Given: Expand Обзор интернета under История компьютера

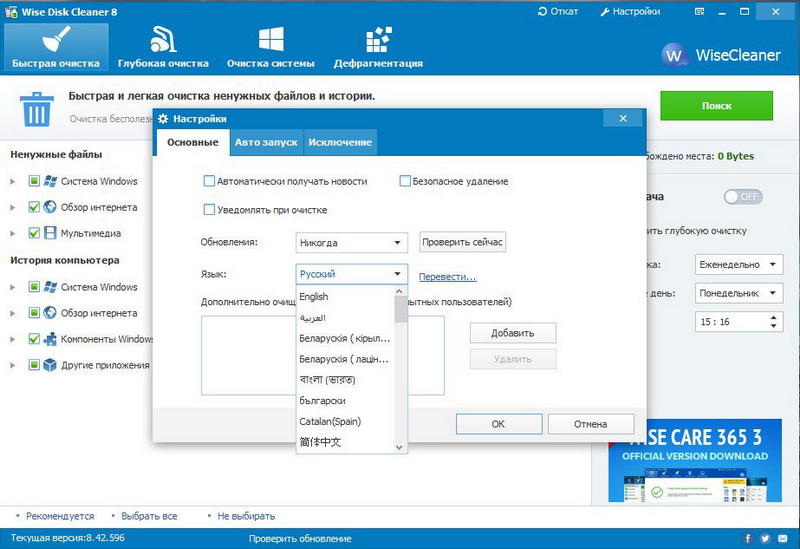Looking at the screenshot, I should [13, 313].
